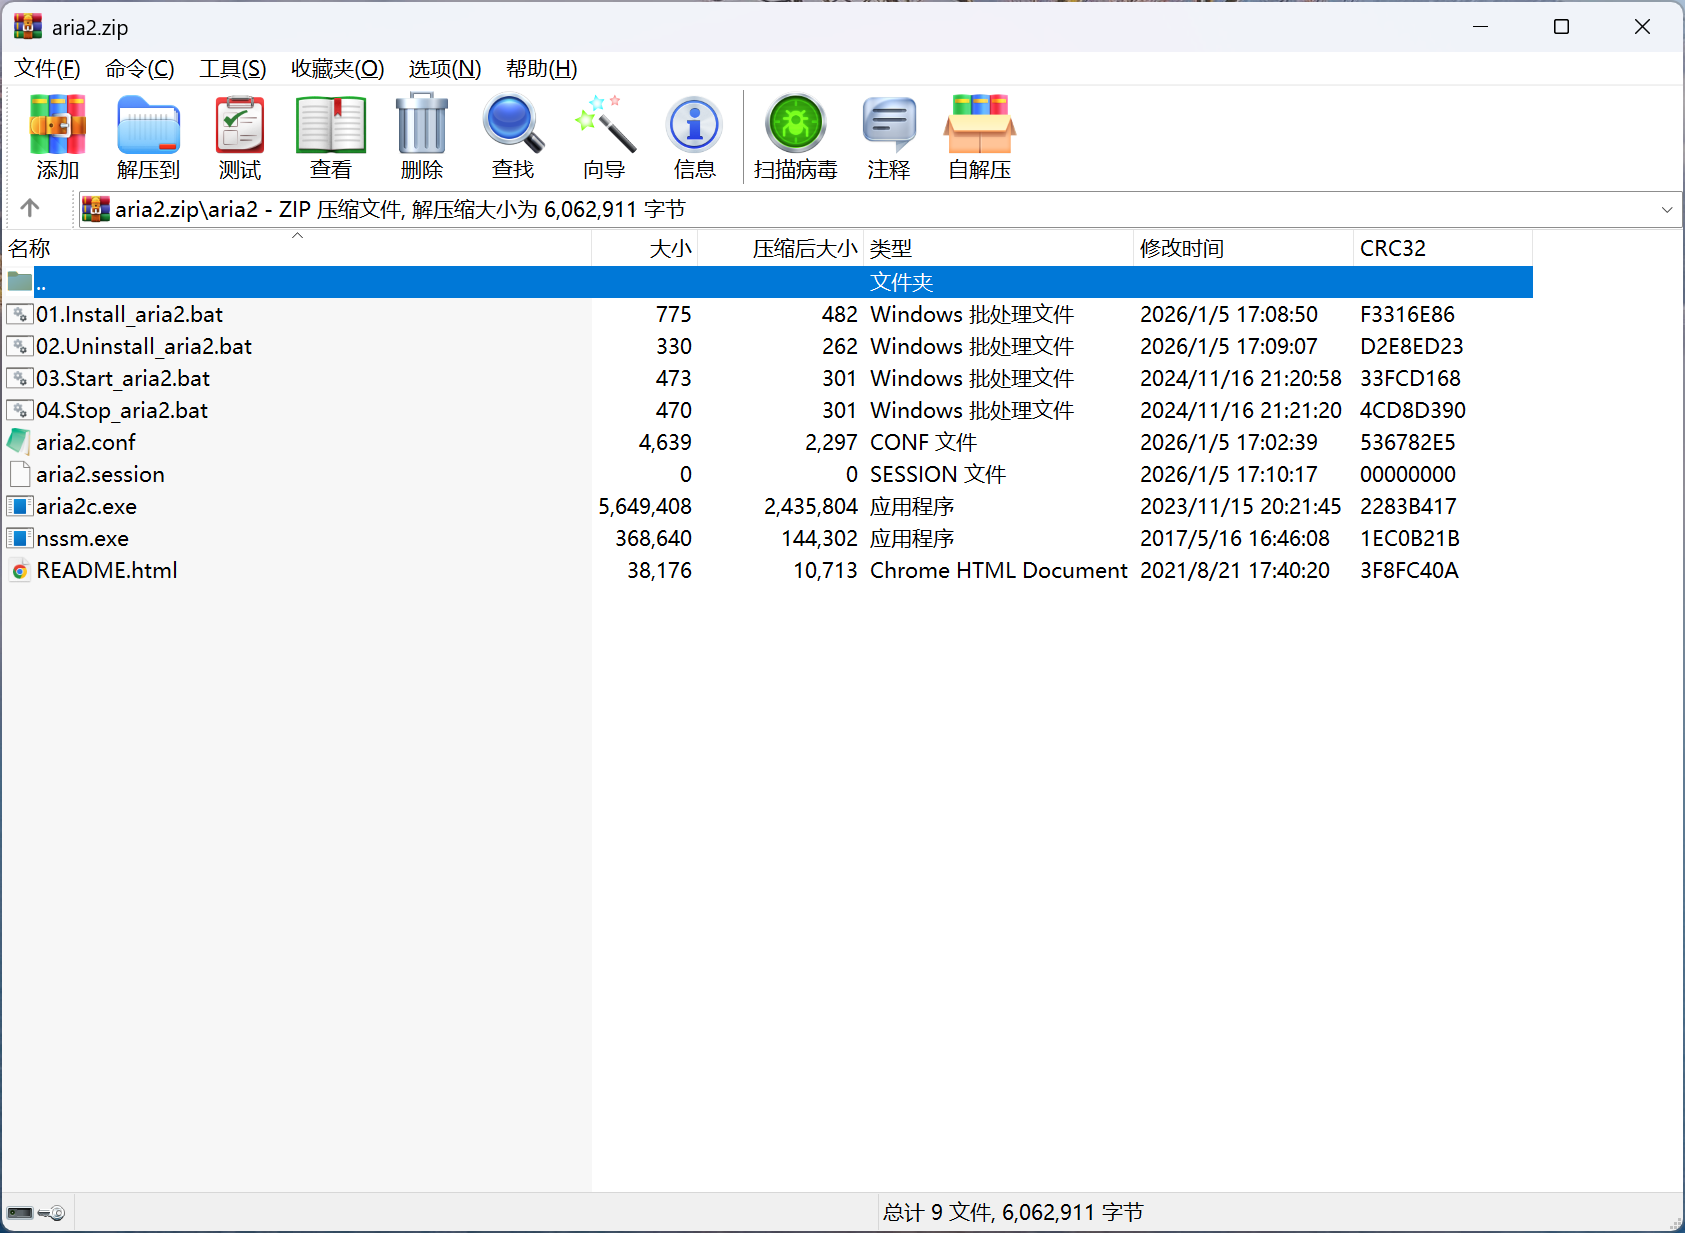Select the 04.Stop_aria2.bat file name
The image size is (1685, 1233).
(122, 410)
